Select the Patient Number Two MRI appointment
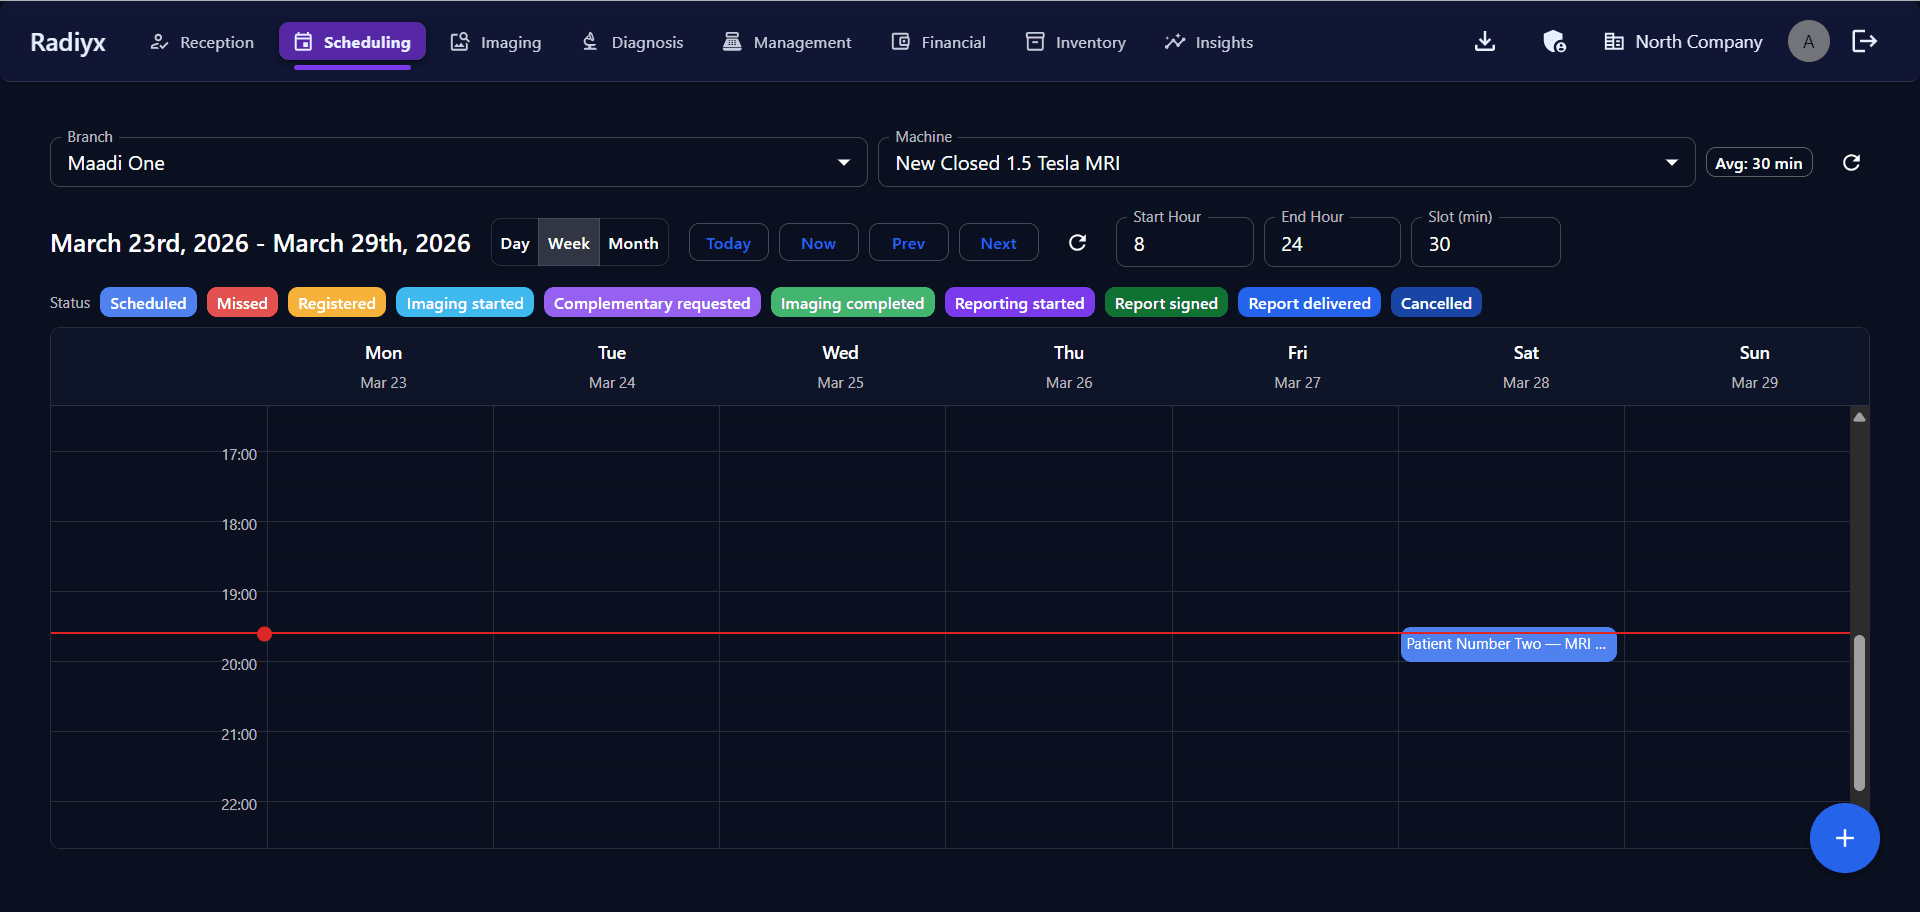This screenshot has height=912, width=1920. pyautogui.click(x=1508, y=644)
